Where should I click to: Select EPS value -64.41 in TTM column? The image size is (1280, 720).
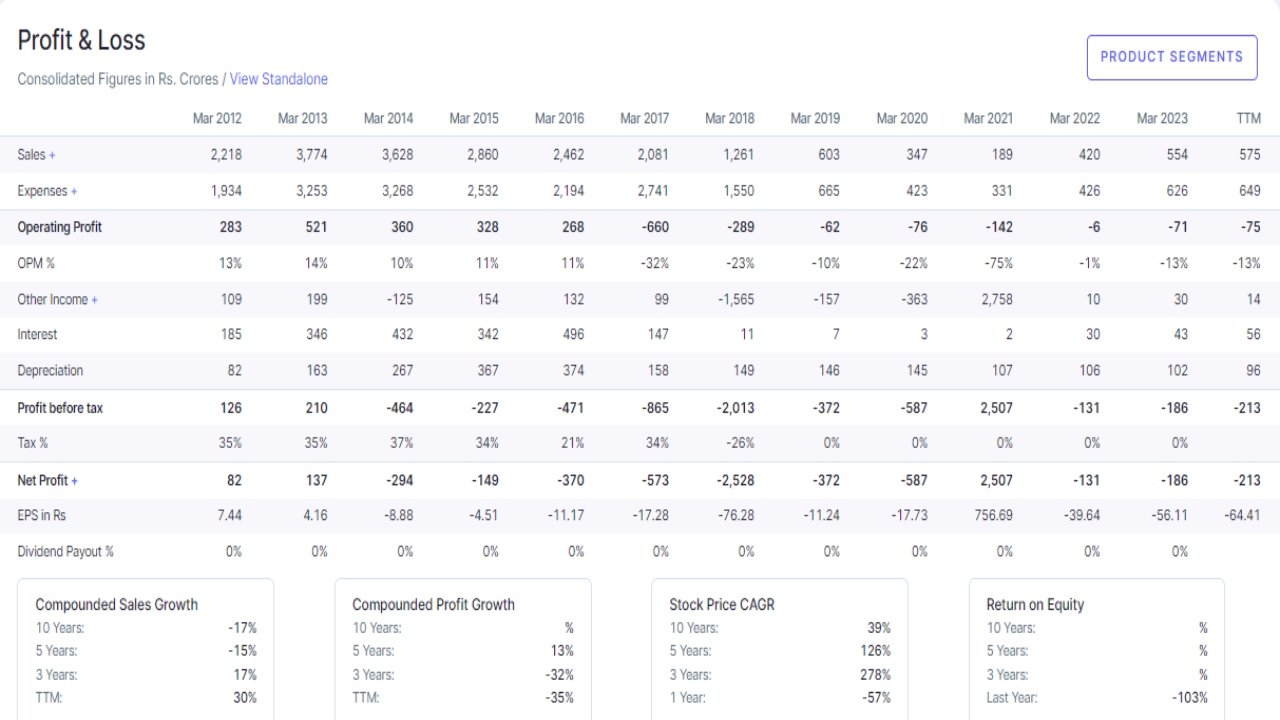1242,515
